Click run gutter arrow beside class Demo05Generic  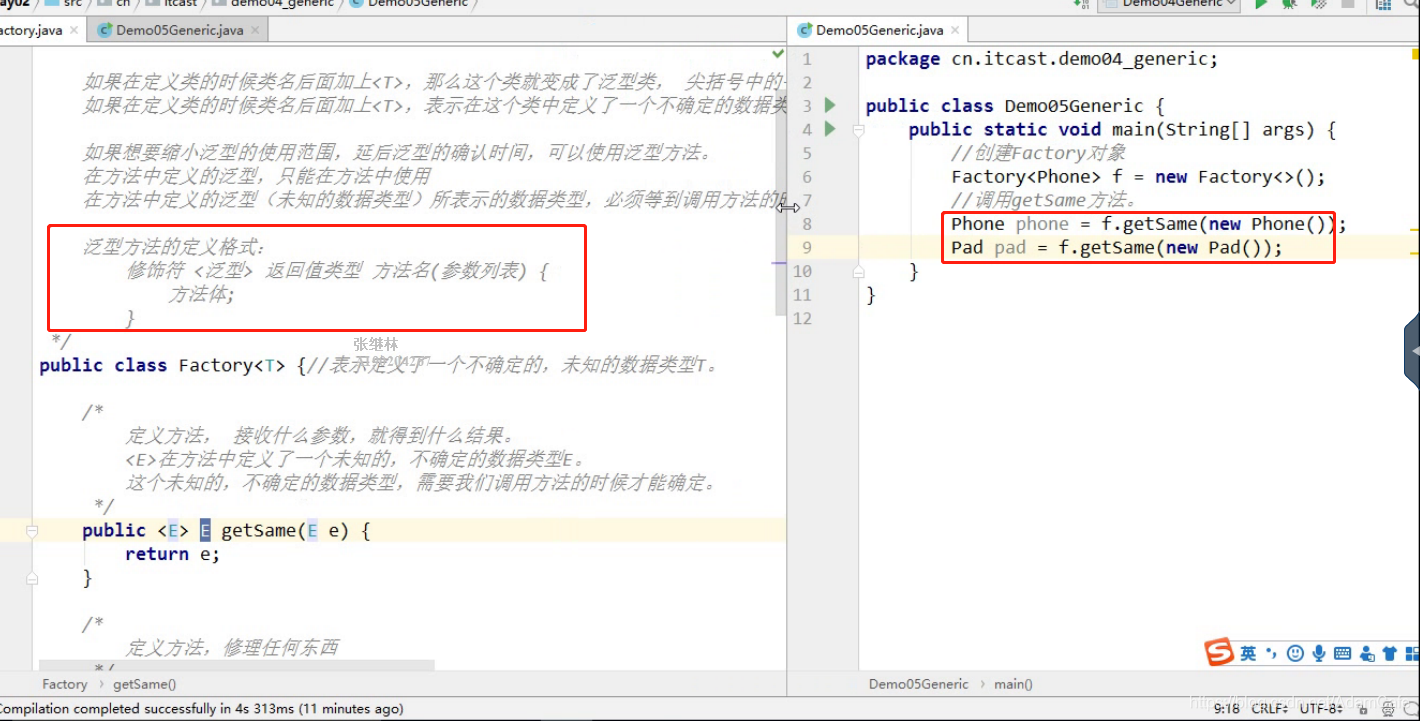point(830,105)
